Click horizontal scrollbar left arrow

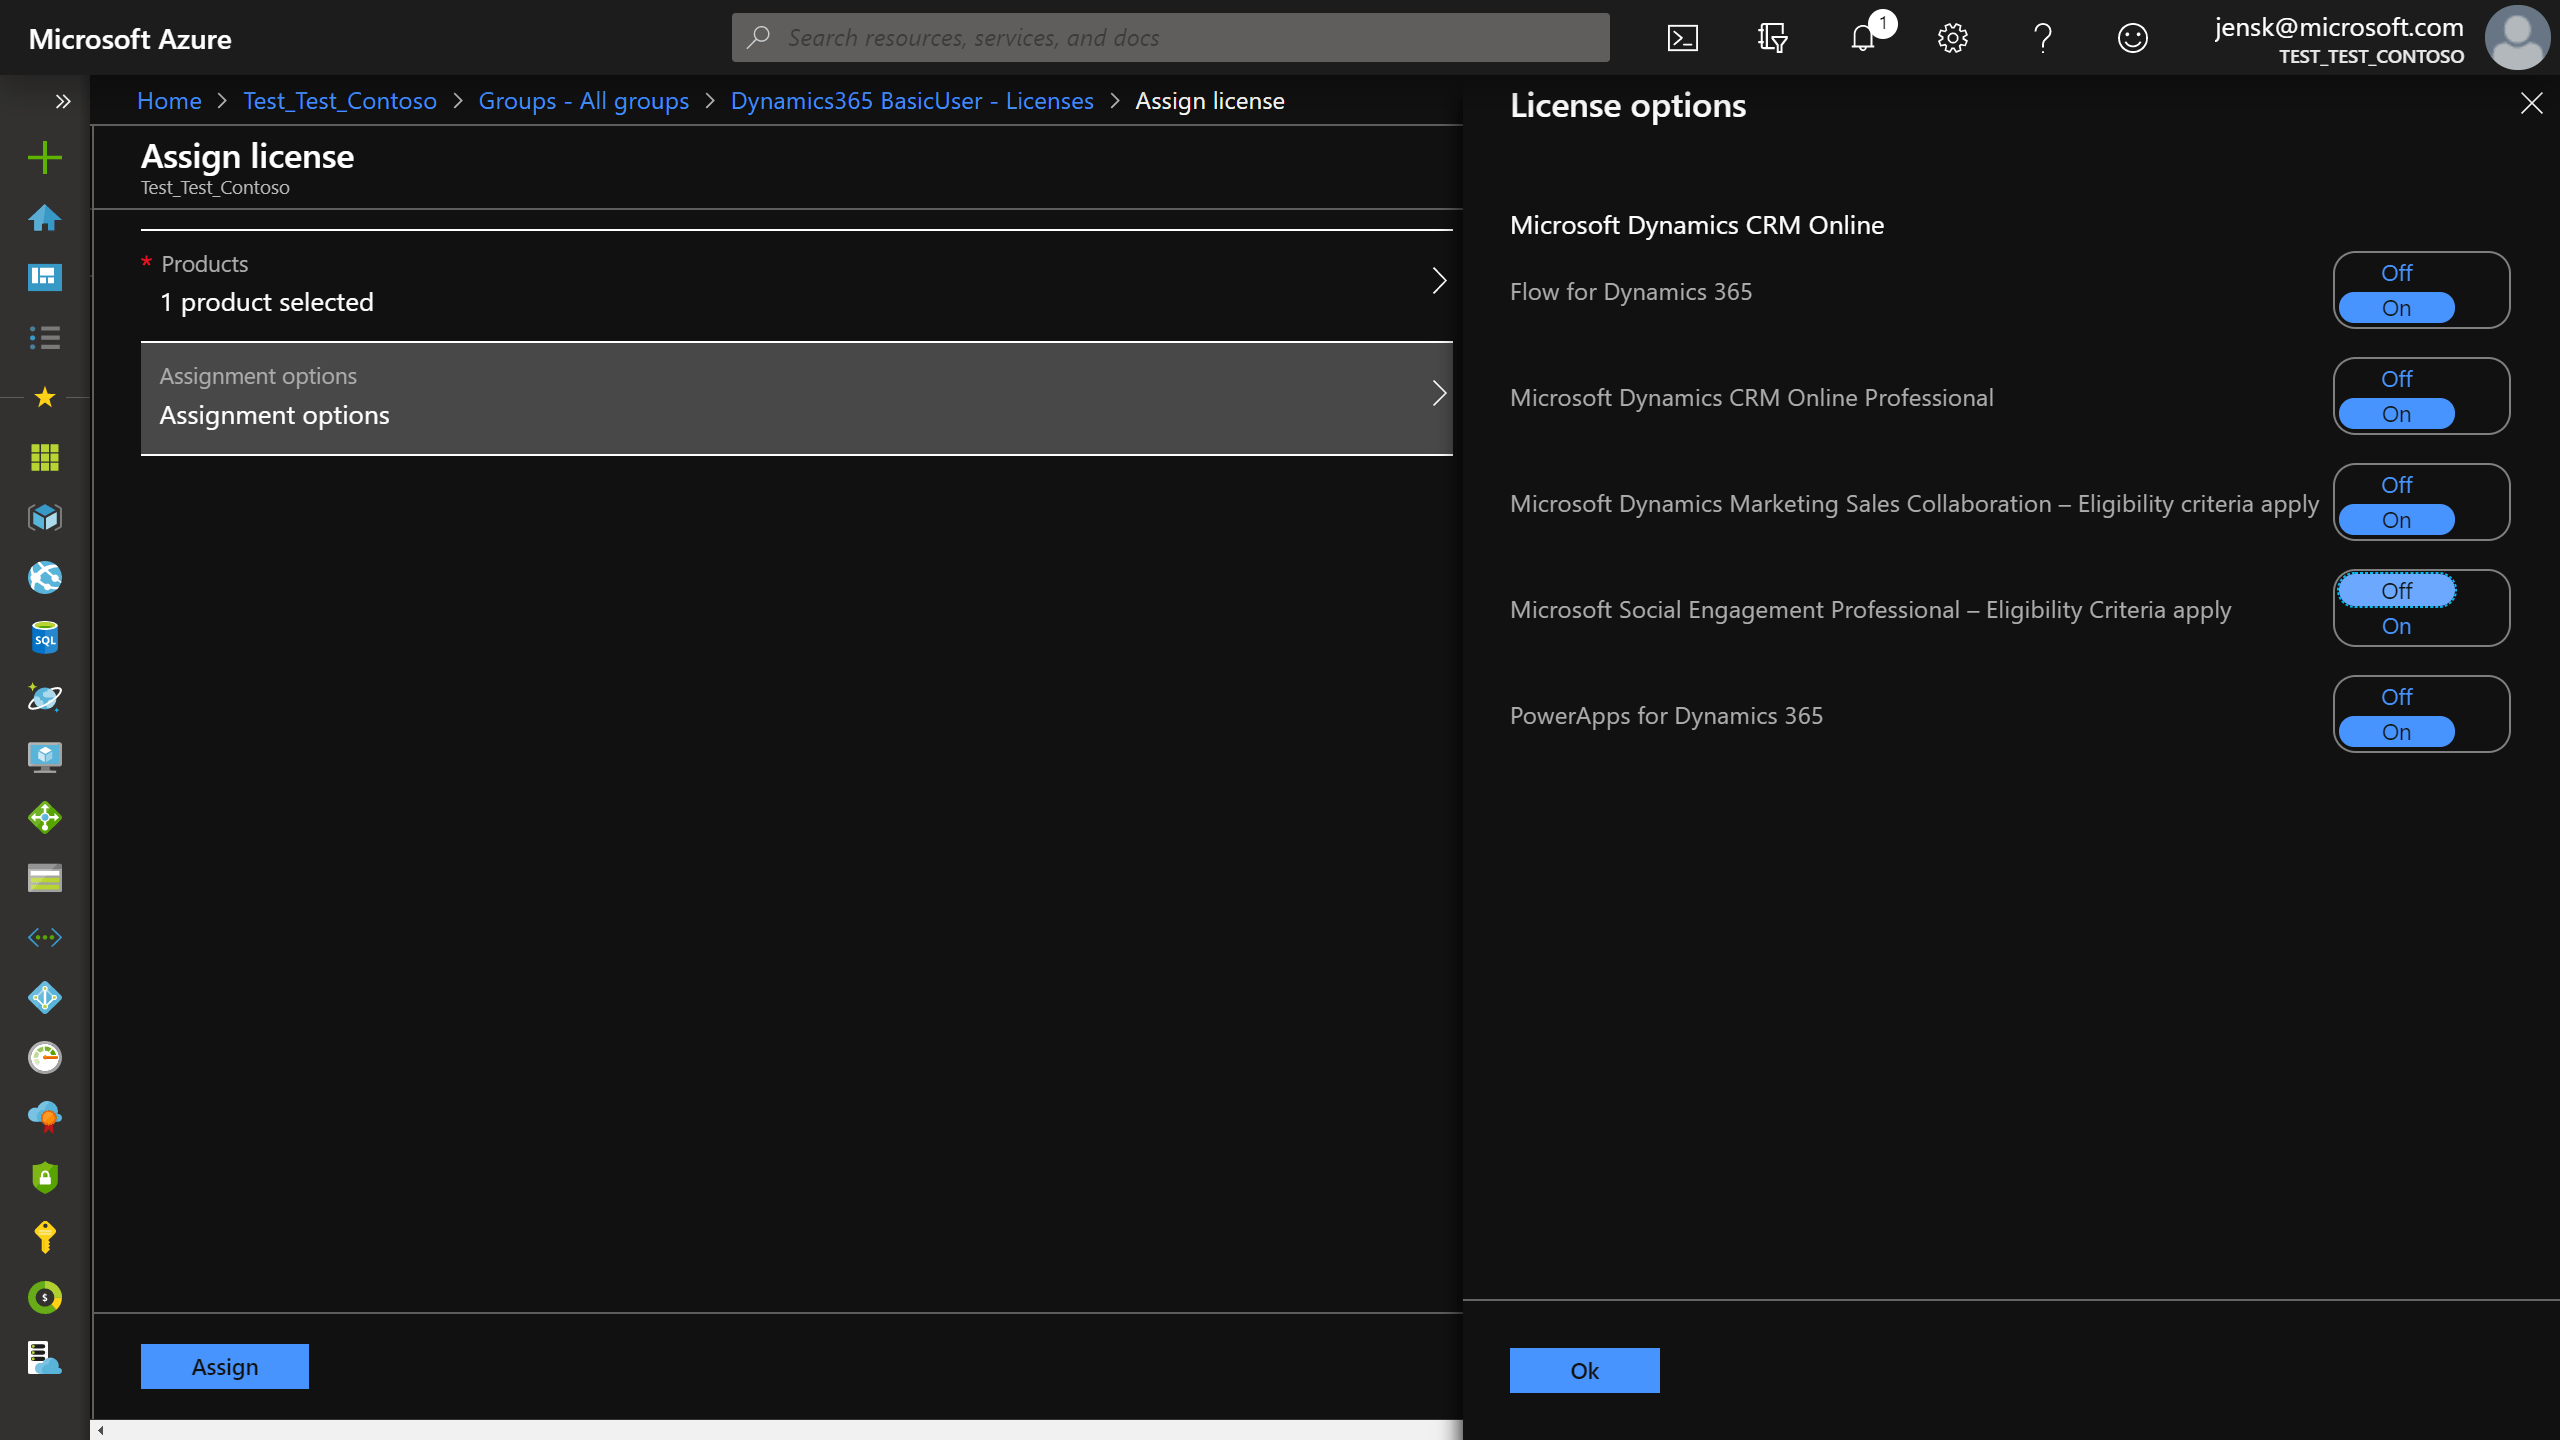100,1430
